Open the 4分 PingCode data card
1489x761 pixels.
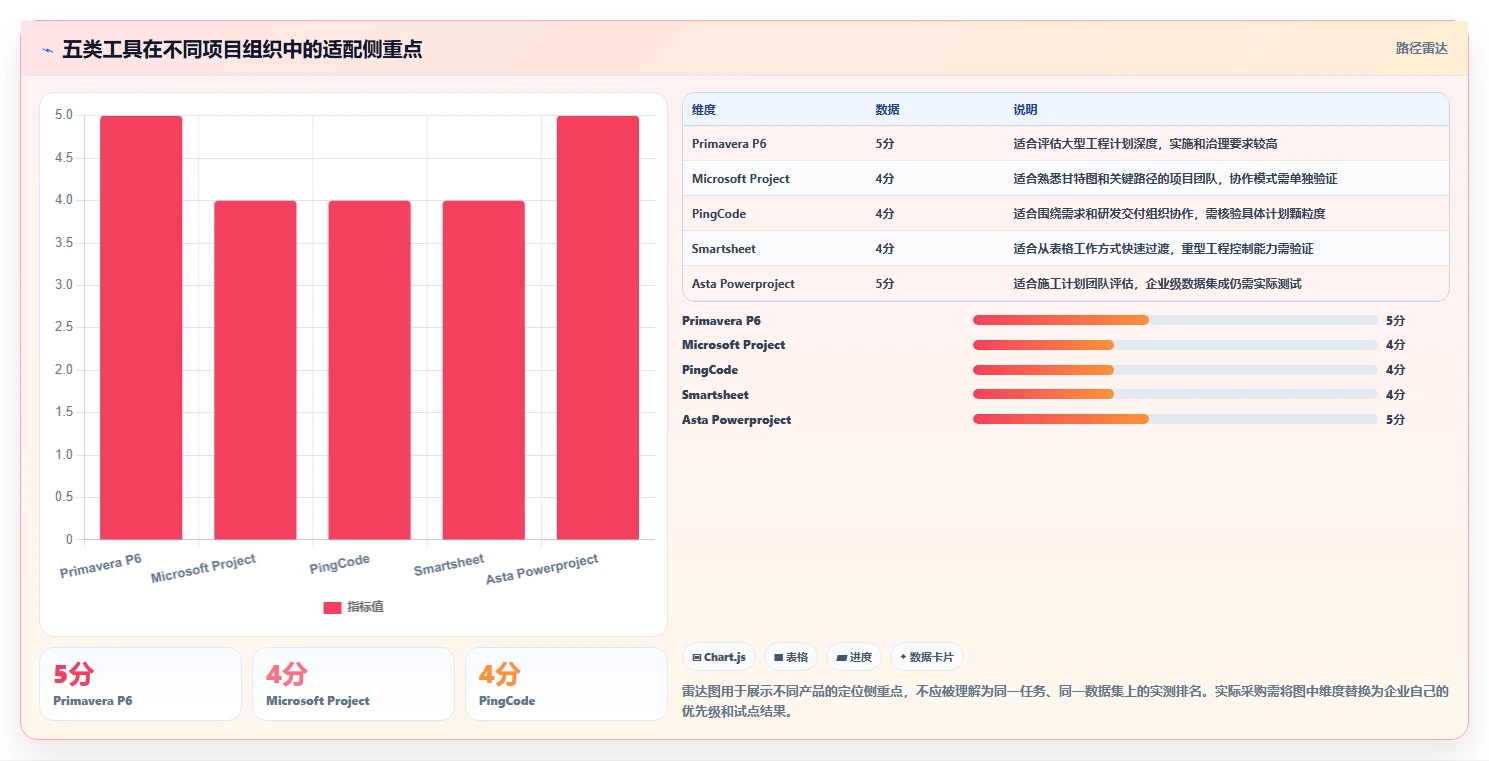[x=566, y=684]
